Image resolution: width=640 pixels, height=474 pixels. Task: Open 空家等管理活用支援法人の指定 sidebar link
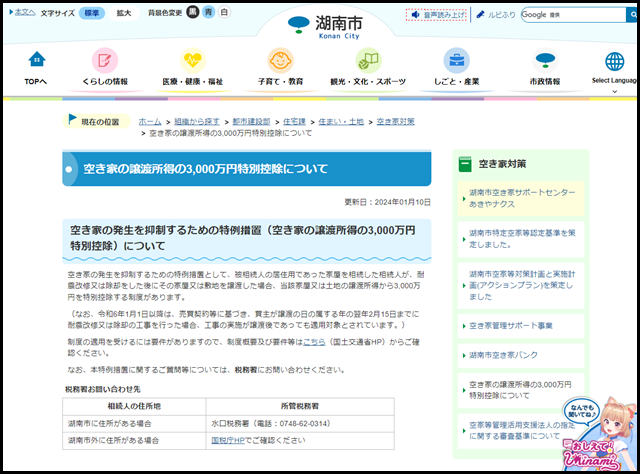pos(521,431)
